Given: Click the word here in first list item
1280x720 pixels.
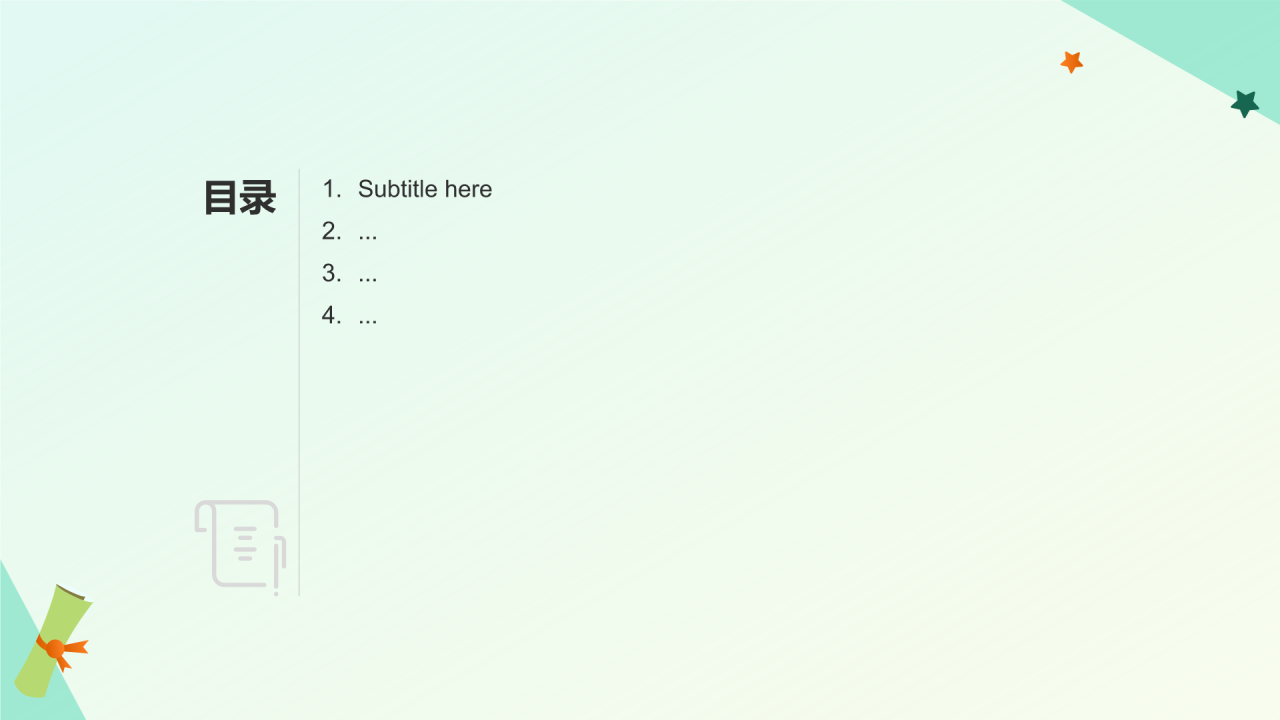Looking at the screenshot, I should 469,189.
